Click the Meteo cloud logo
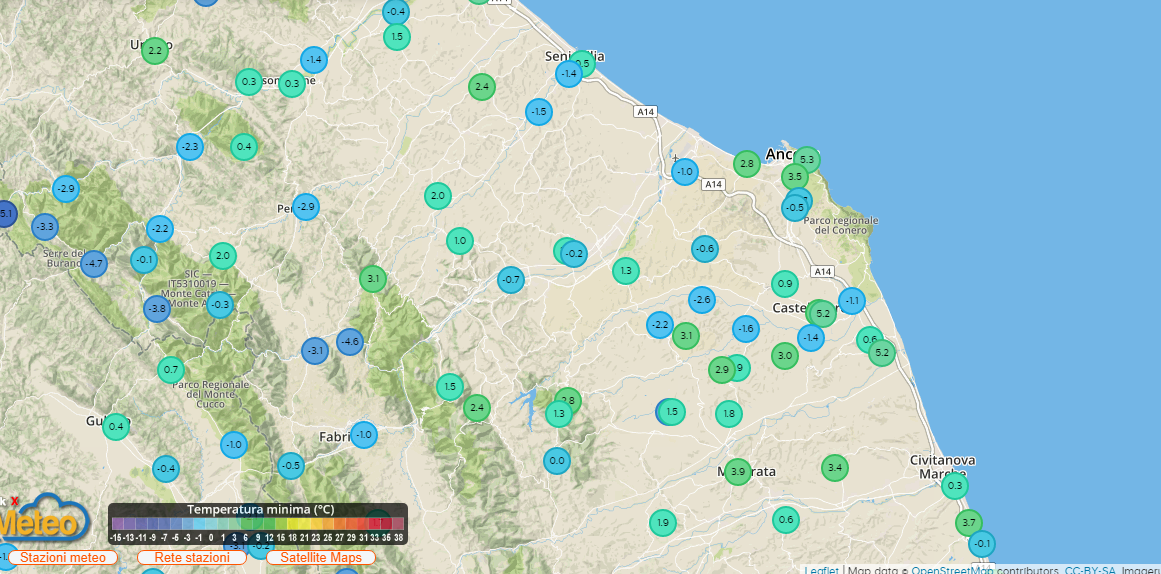This screenshot has width=1161, height=574. (42, 520)
